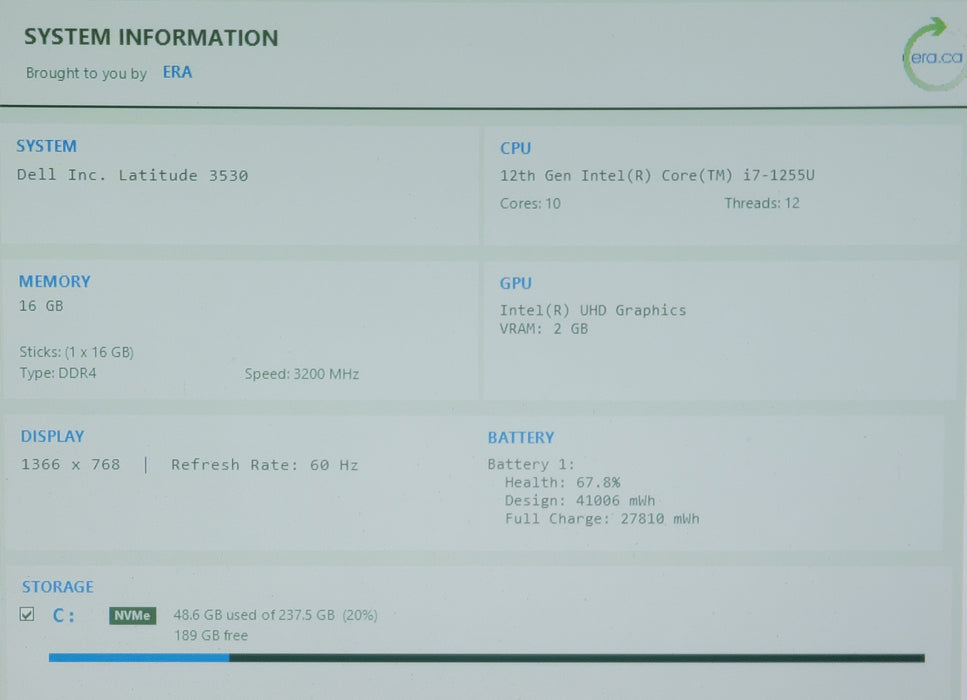Click the era.ca logo icon
Screen dimensions: 967x700
[x=932, y=56]
